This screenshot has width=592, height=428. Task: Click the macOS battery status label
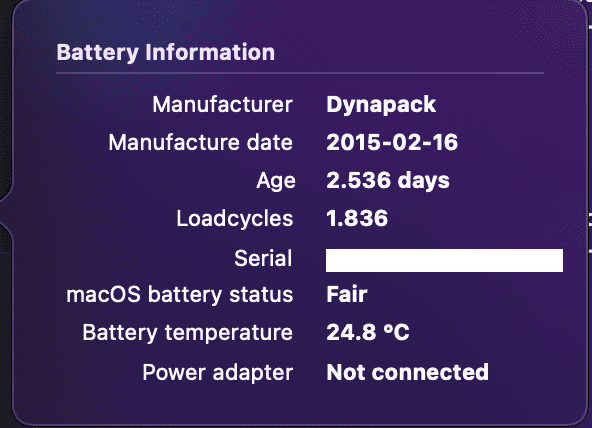click(x=179, y=295)
